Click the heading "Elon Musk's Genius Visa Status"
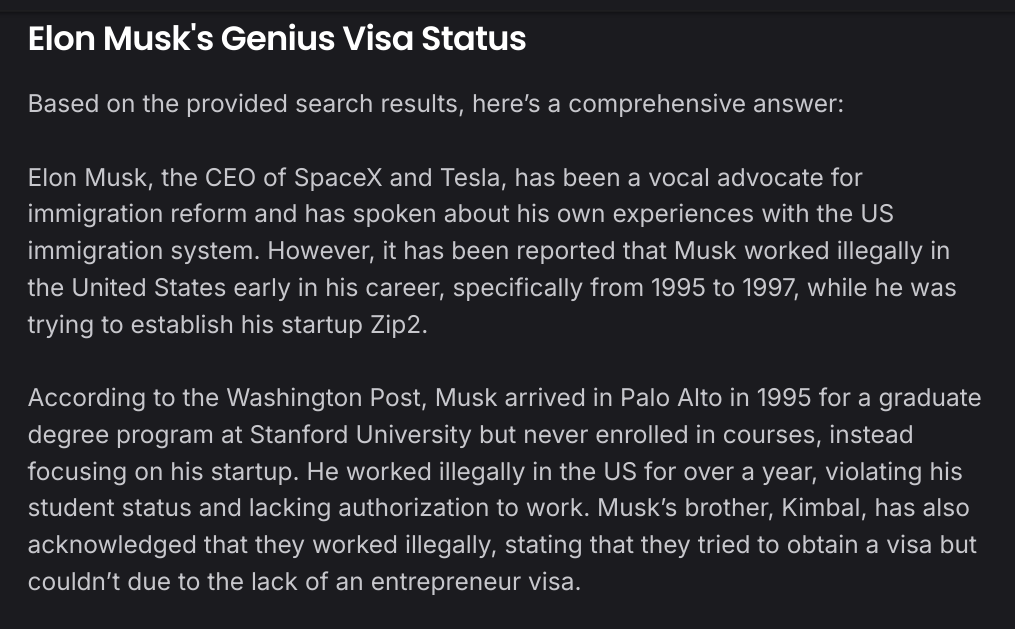The height and width of the screenshot is (629, 1015). [x=277, y=38]
